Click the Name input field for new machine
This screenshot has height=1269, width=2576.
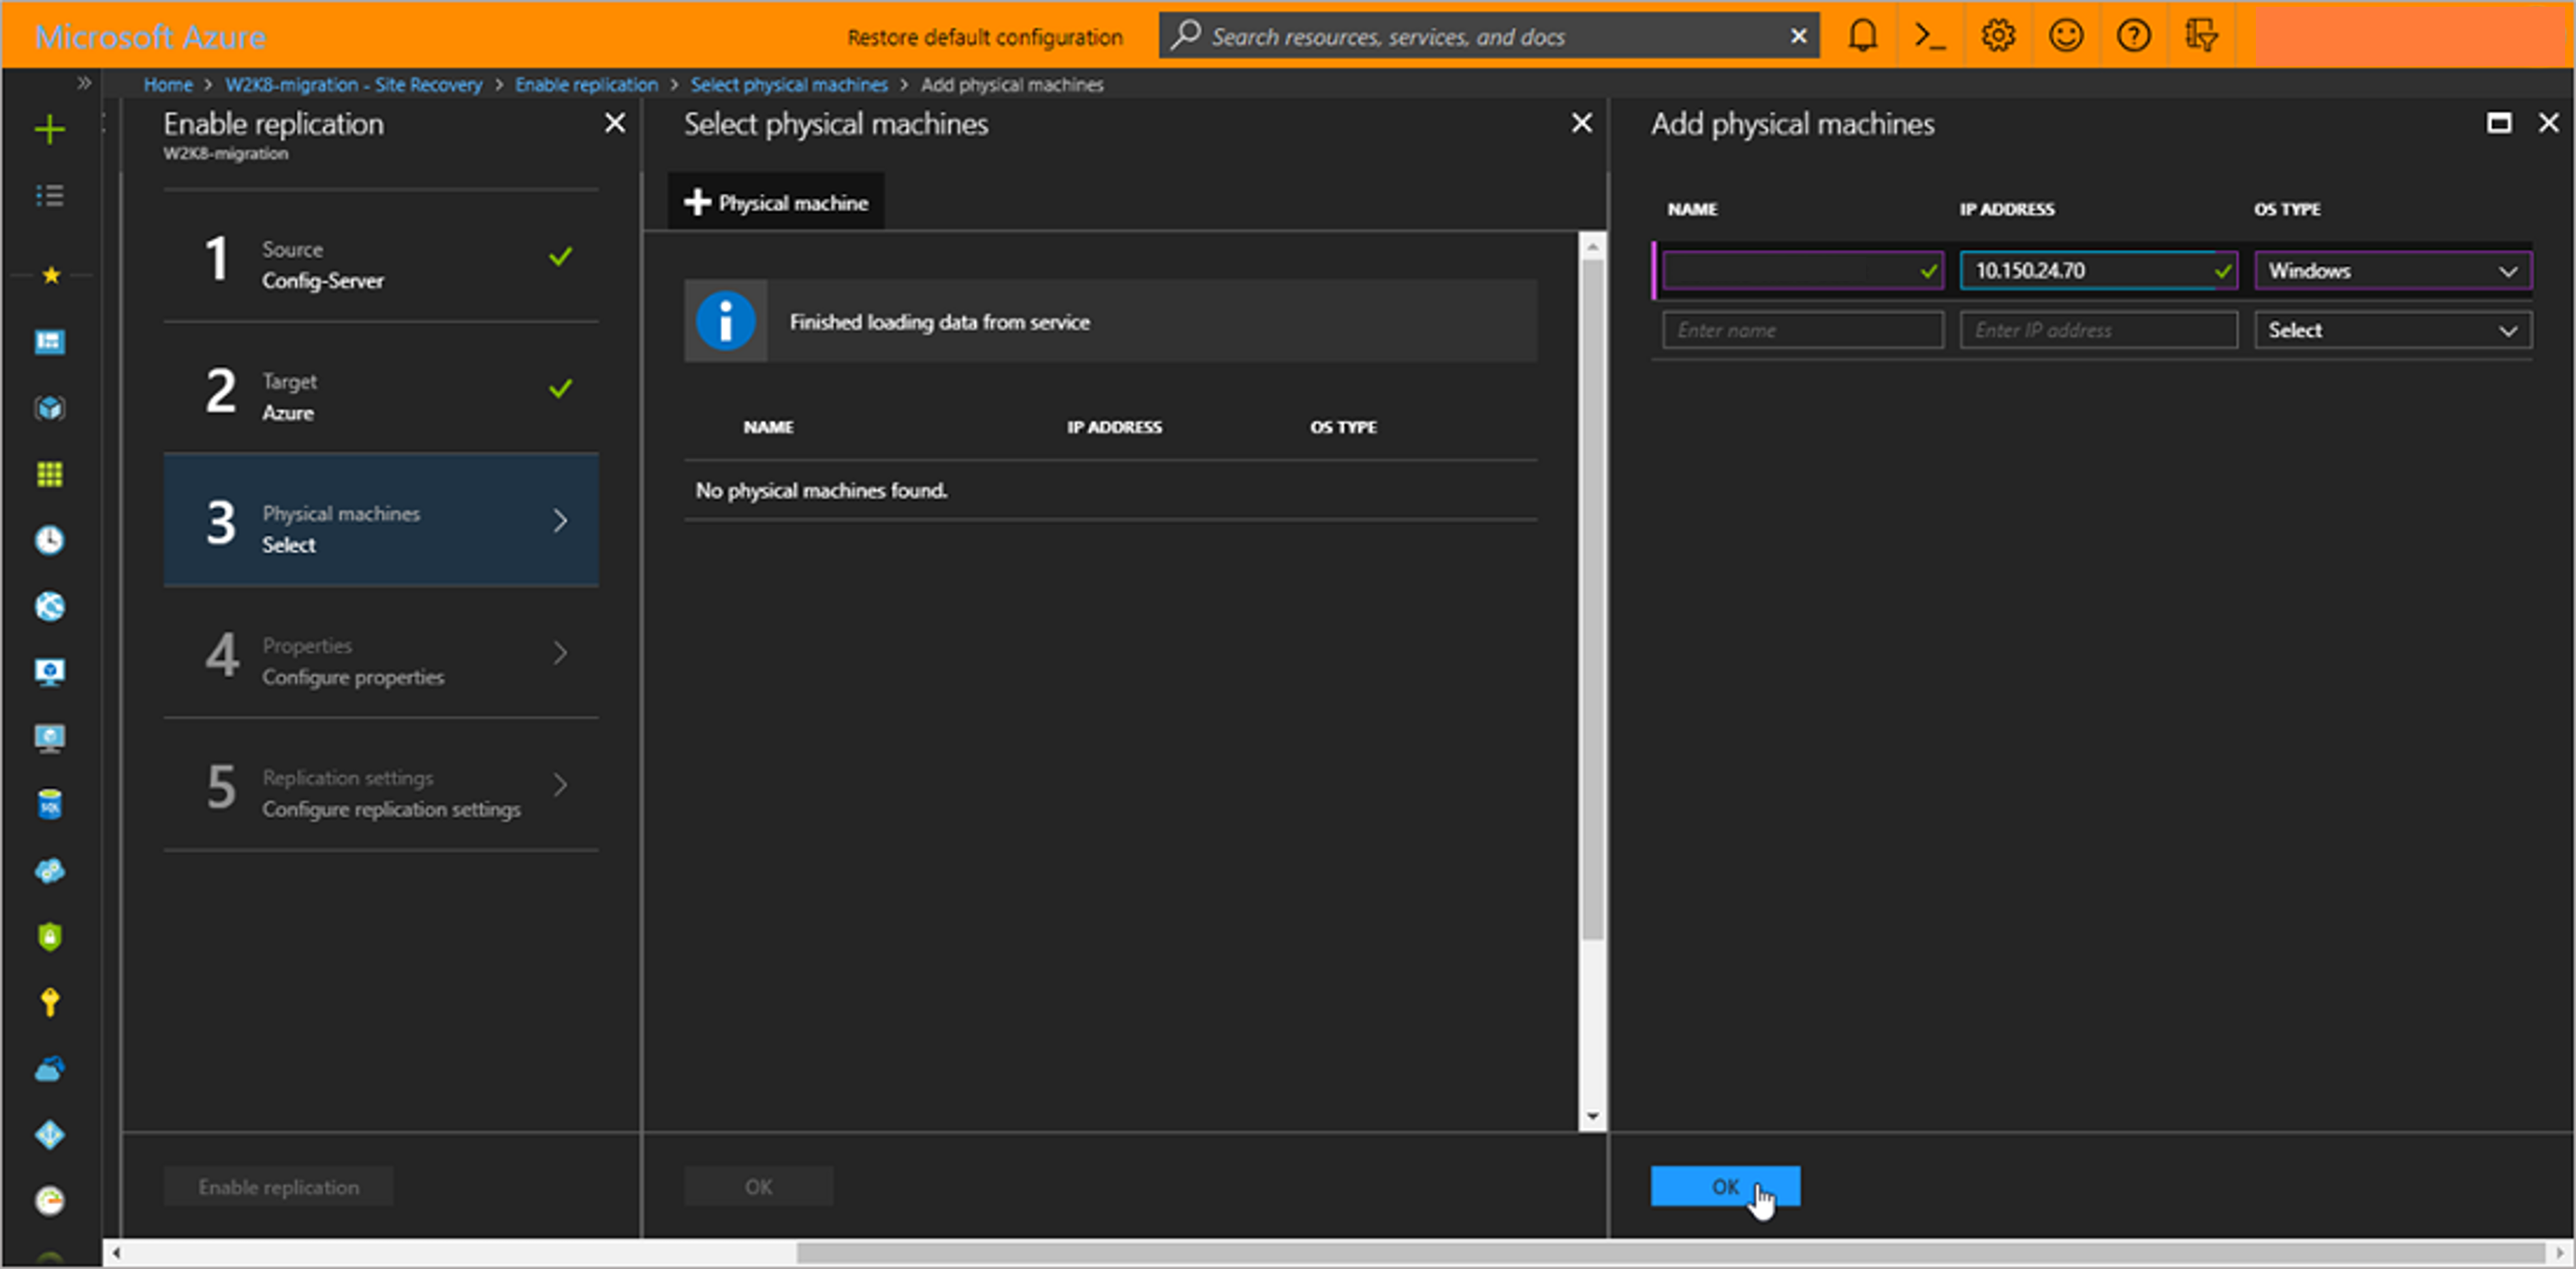(1801, 330)
